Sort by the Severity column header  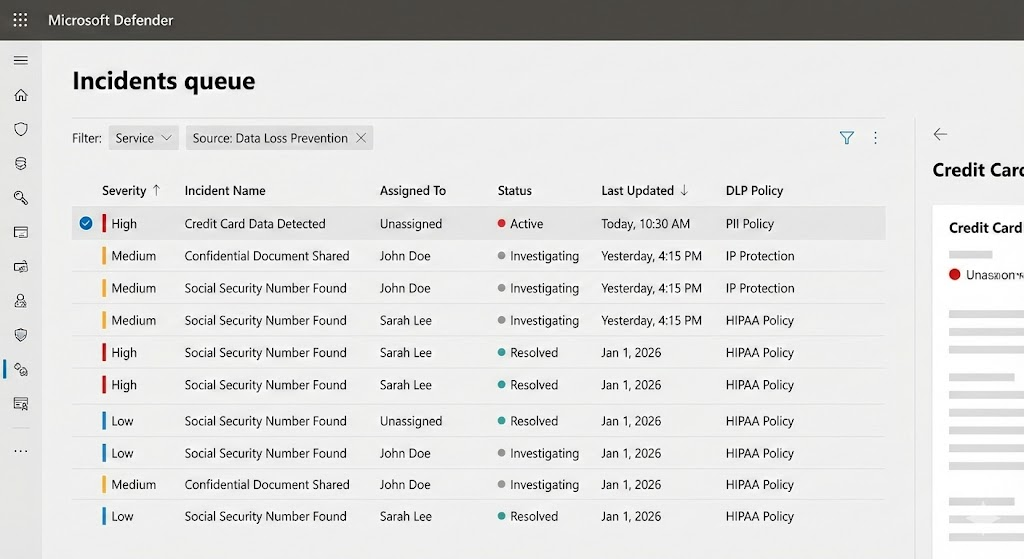click(x=124, y=191)
